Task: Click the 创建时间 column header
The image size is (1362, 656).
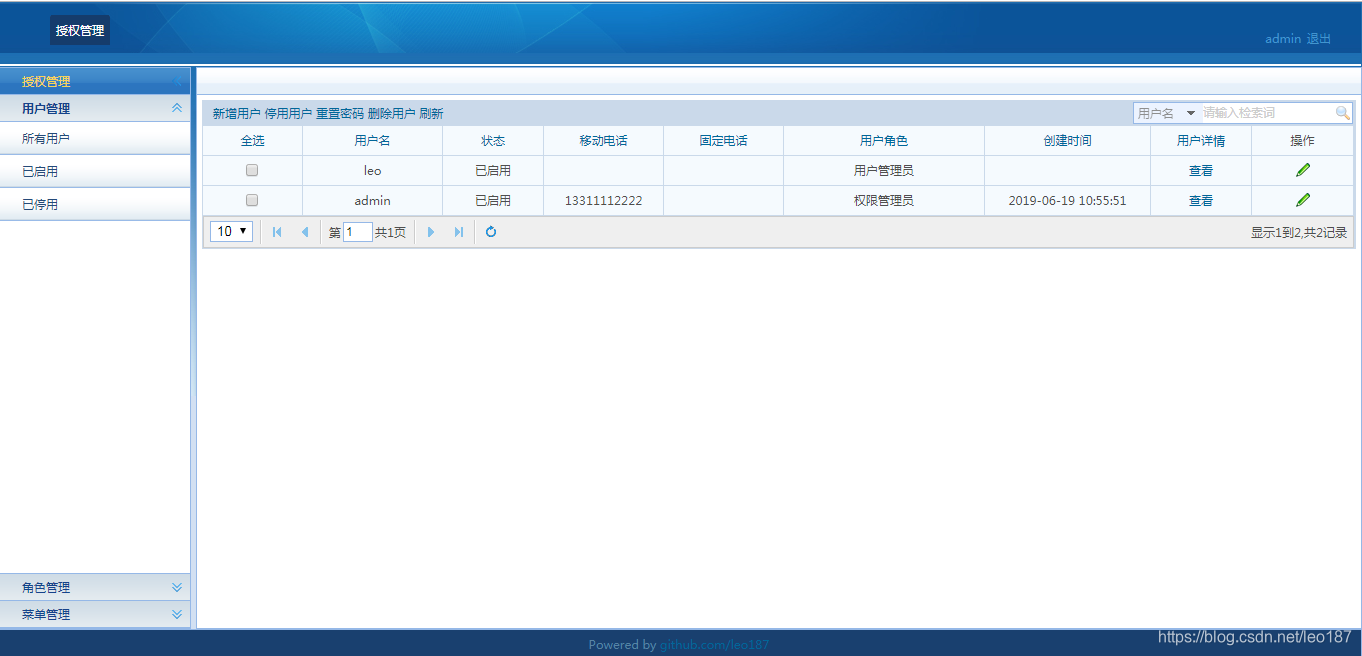Action: pyautogui.click(x=1067, y=141)
